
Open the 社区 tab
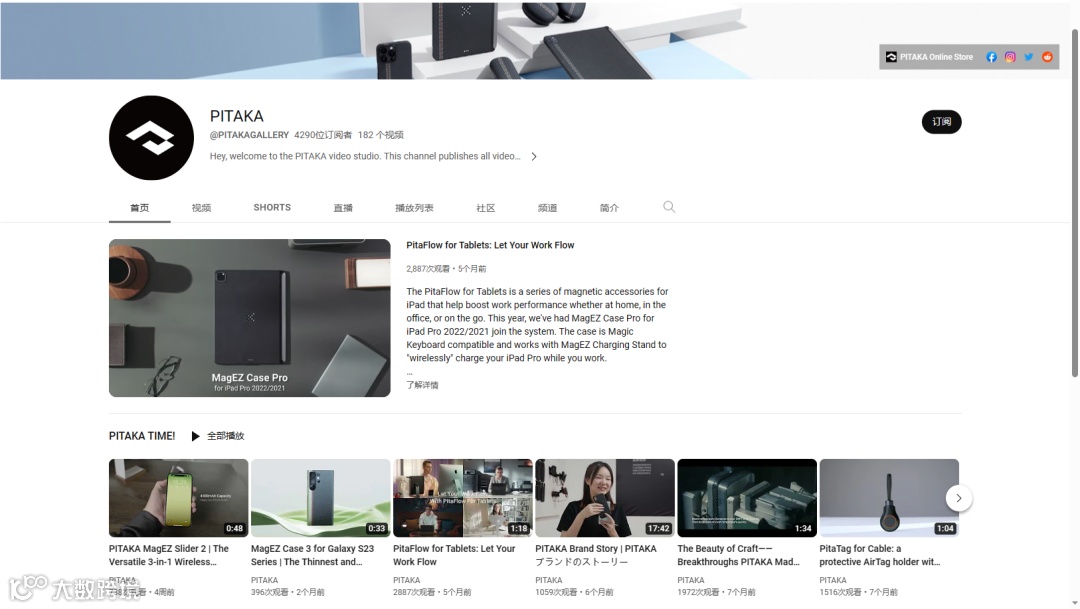point(486,207)
